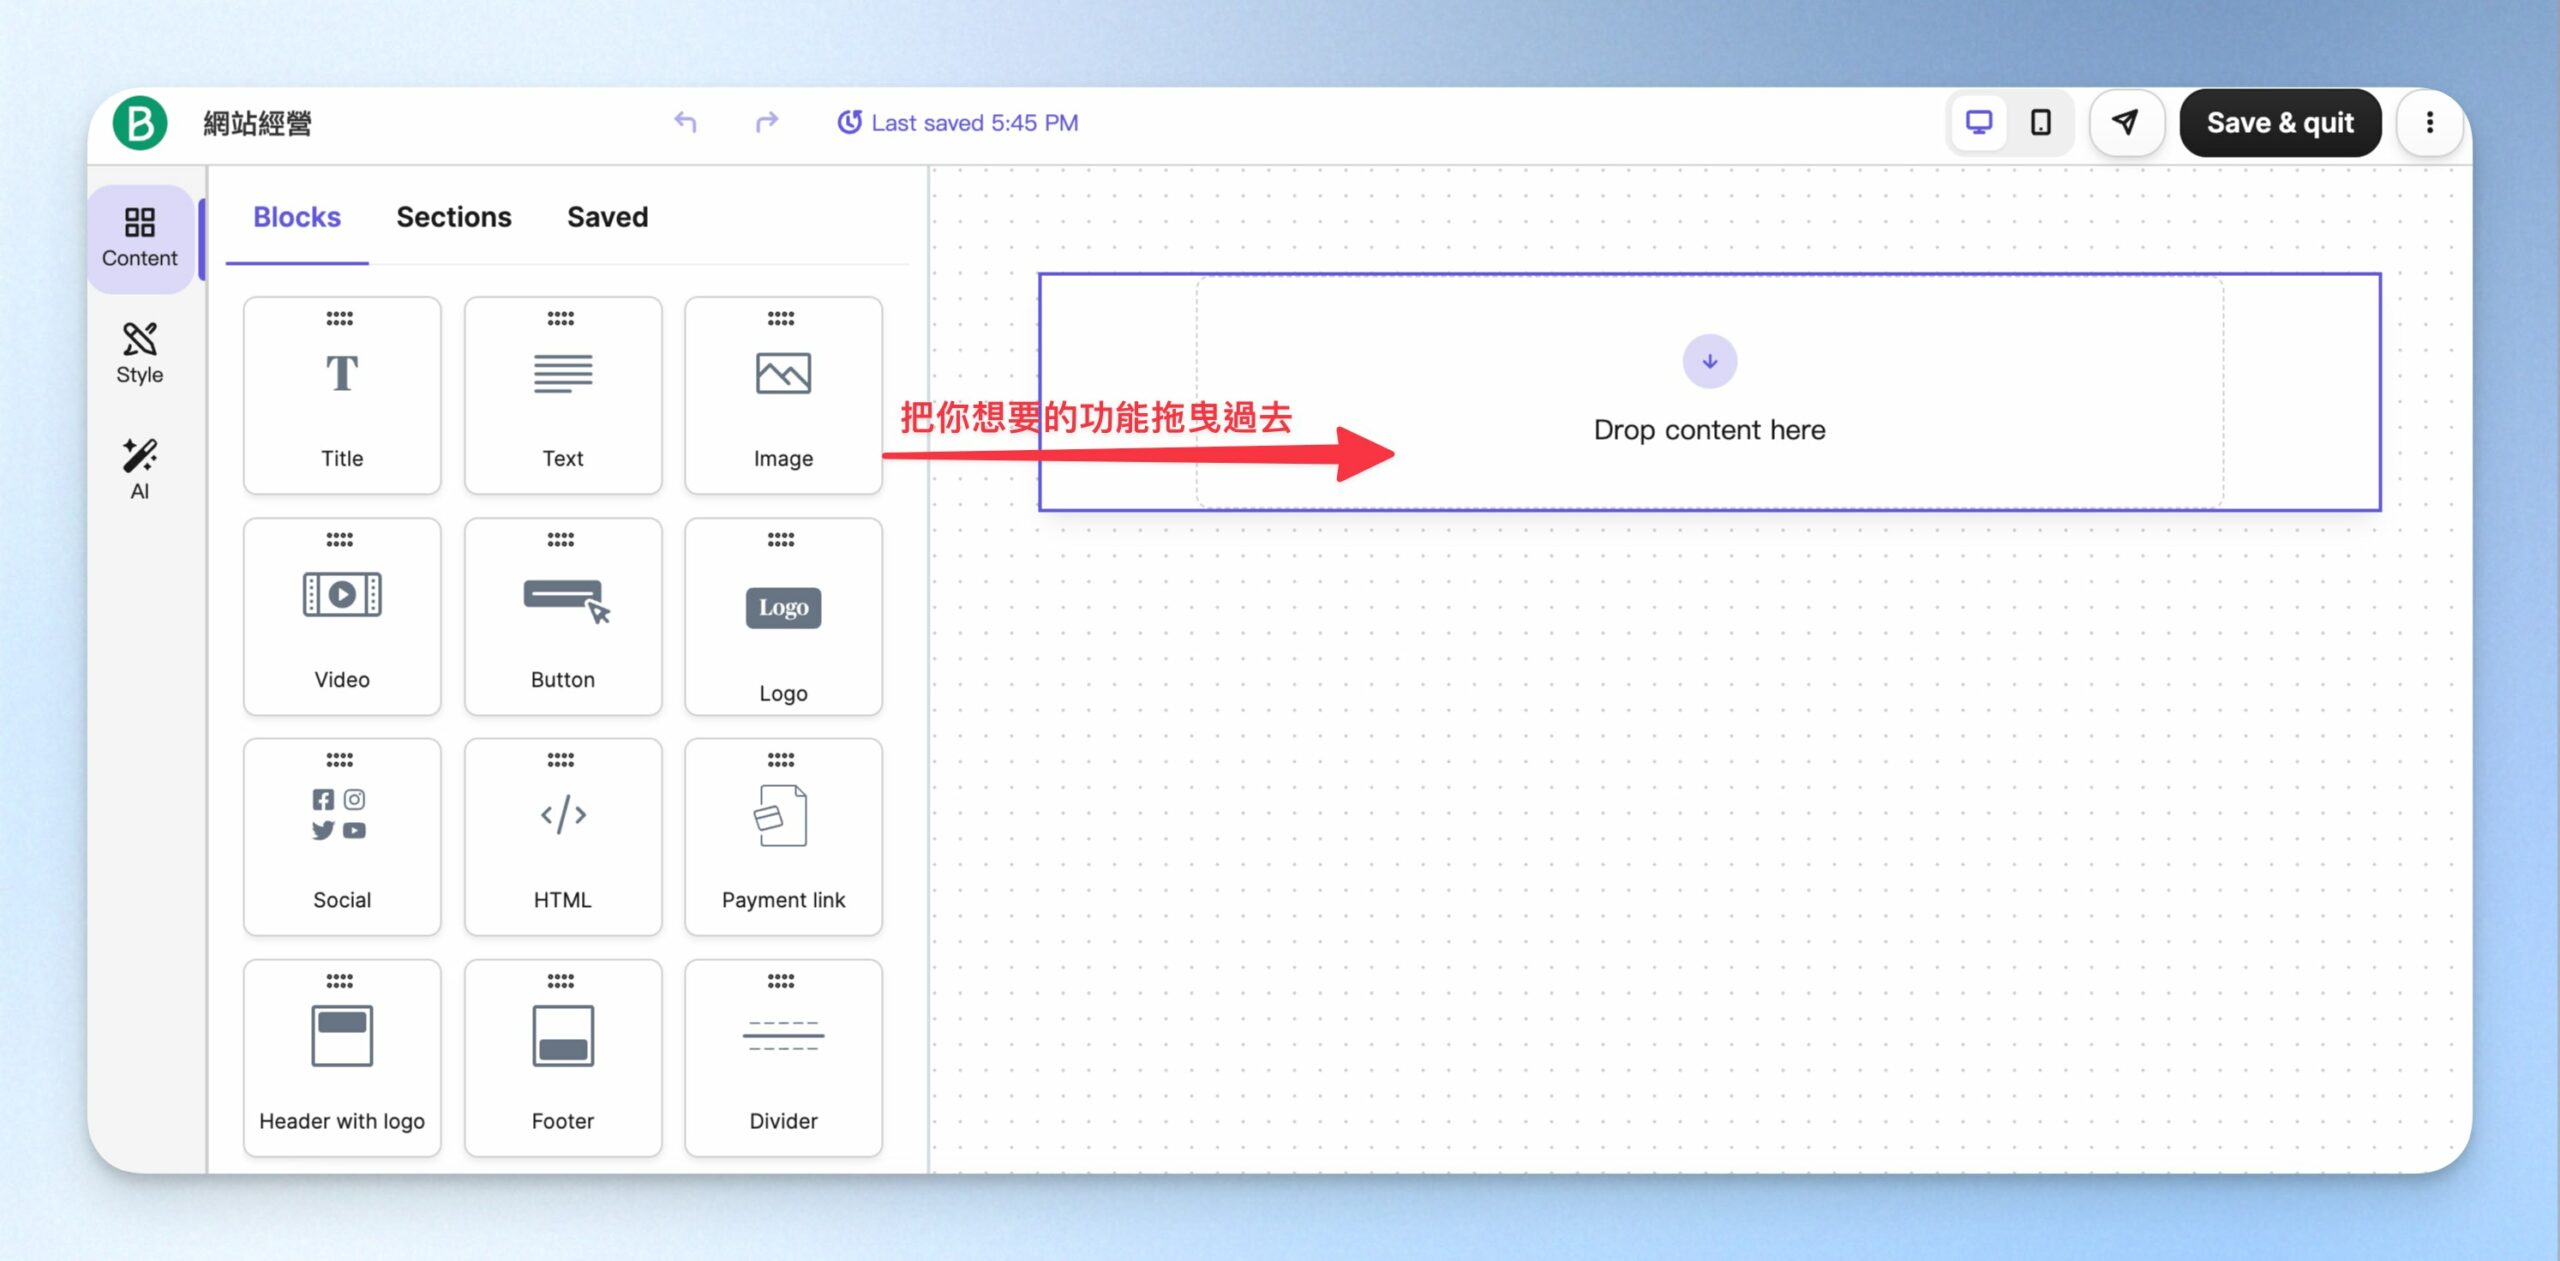
Task: Open the three-dot more options menu
Action: (x=2430, y=123)
